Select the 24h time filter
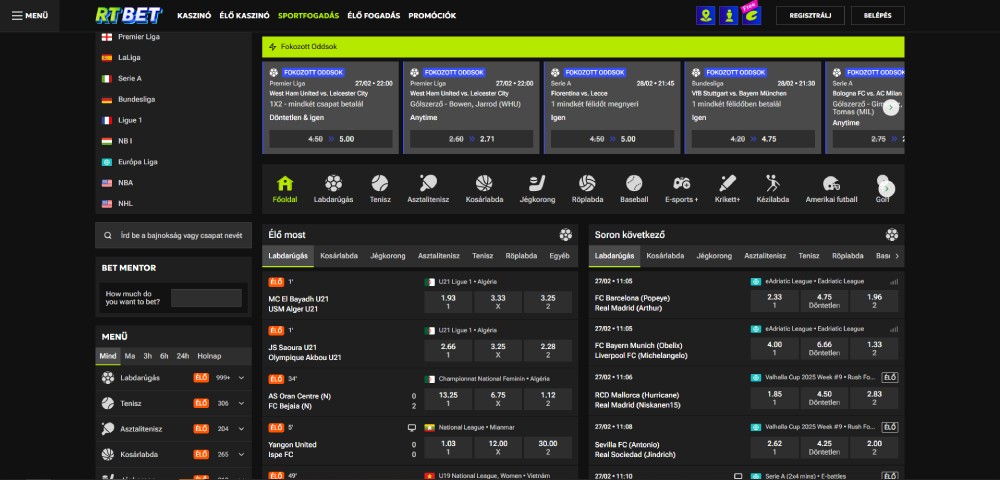 pyautogui.click(x=183, y=356)
